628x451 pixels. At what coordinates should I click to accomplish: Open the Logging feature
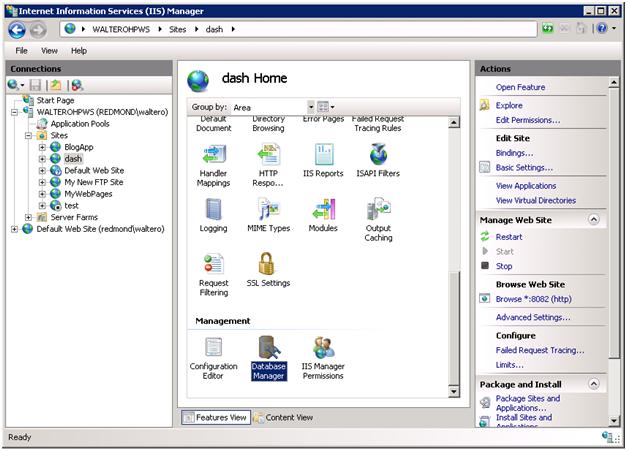coord(213,216)
